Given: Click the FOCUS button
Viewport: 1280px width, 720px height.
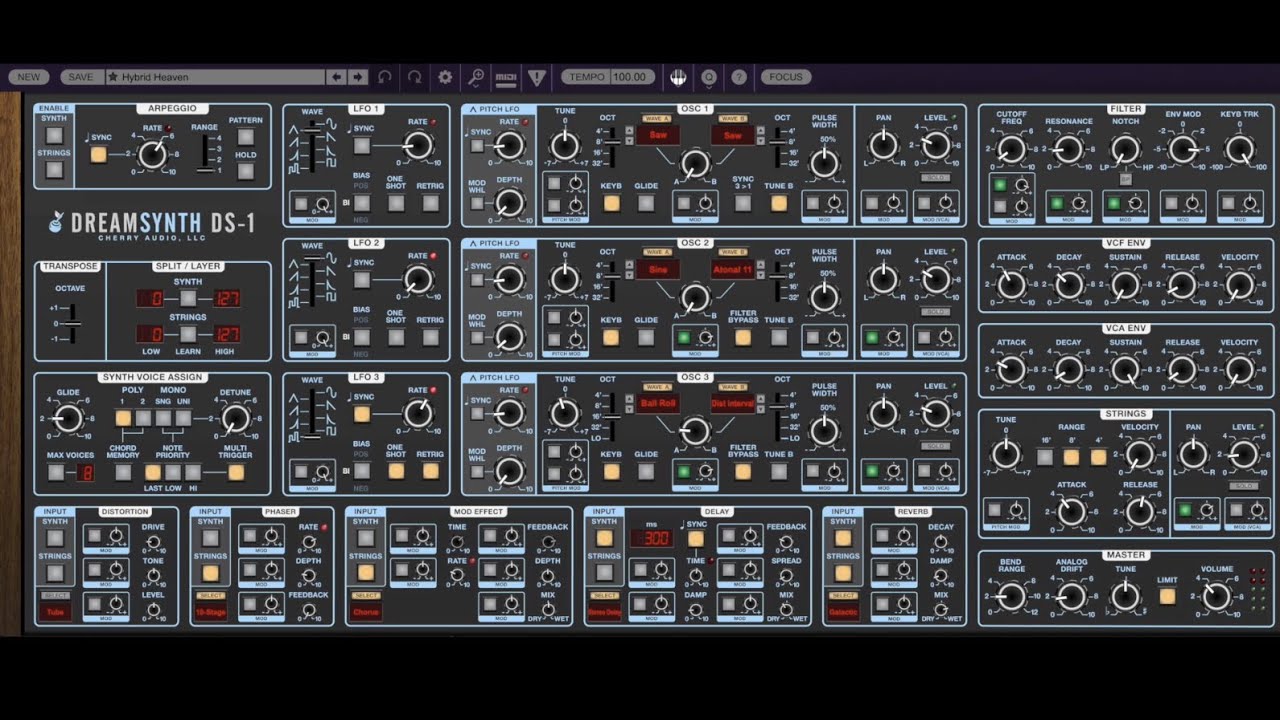Looking at the screenshot, I should 786,77.
